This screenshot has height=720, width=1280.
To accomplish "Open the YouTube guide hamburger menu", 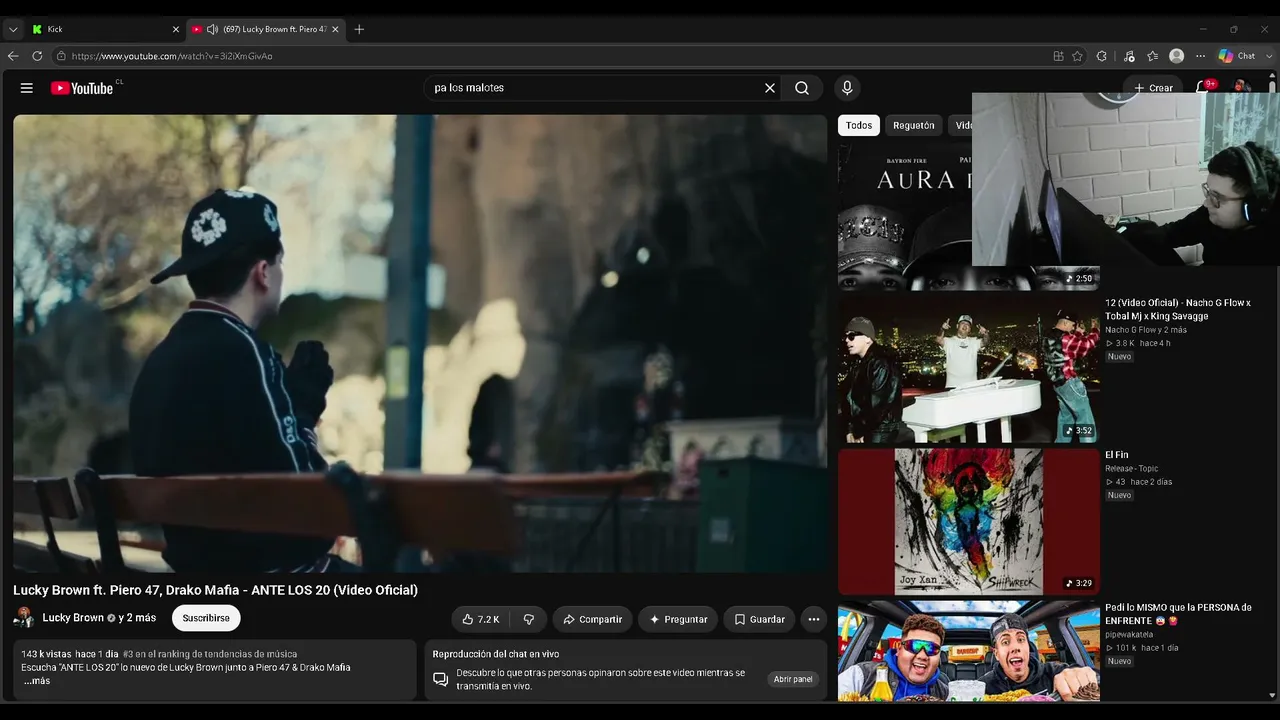I will point(27,88).
